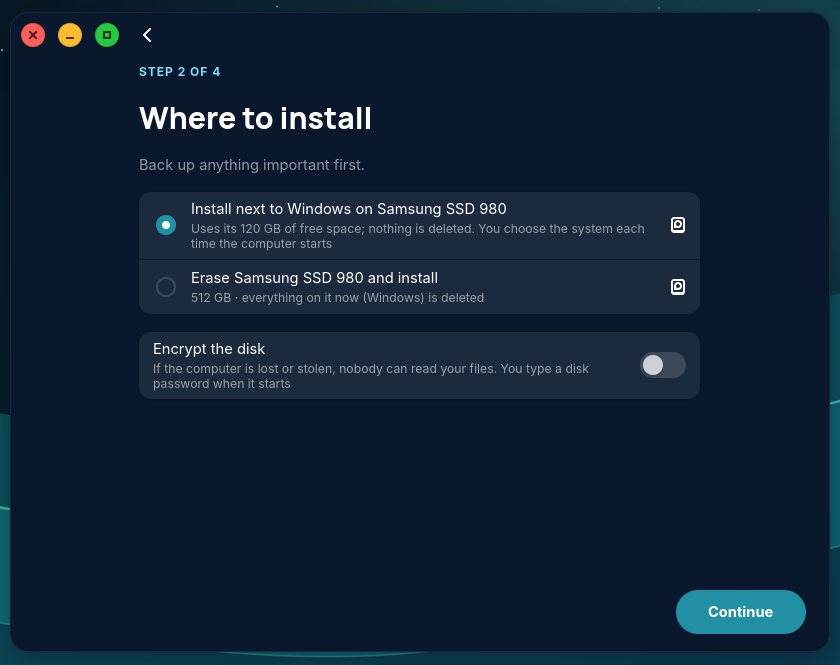This screenshot has width=840, height=665.
Task: Go back with the left chevron arrow
Action: coord(147,35)
